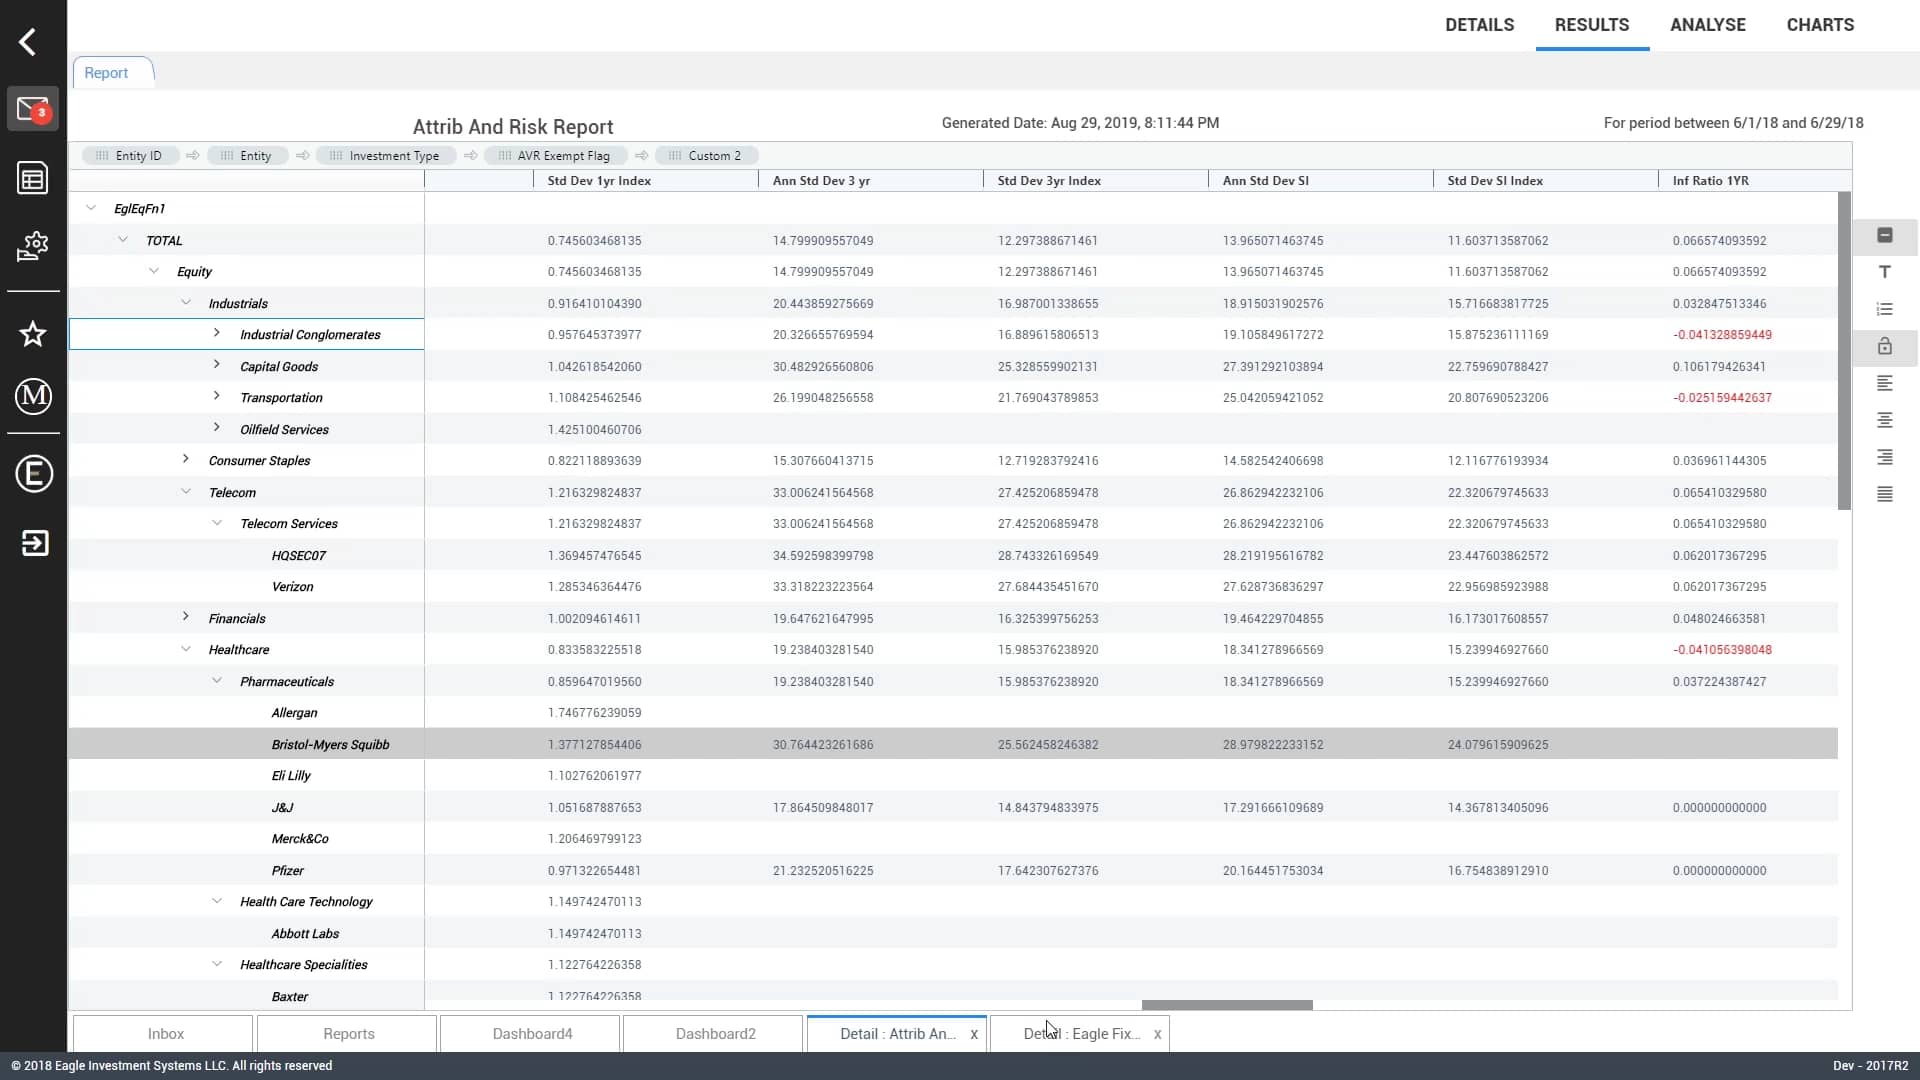Viewport: 1920px width, 1080px height.
Task: Switch to the DETAILS tab
Action: click(1479, 25)
